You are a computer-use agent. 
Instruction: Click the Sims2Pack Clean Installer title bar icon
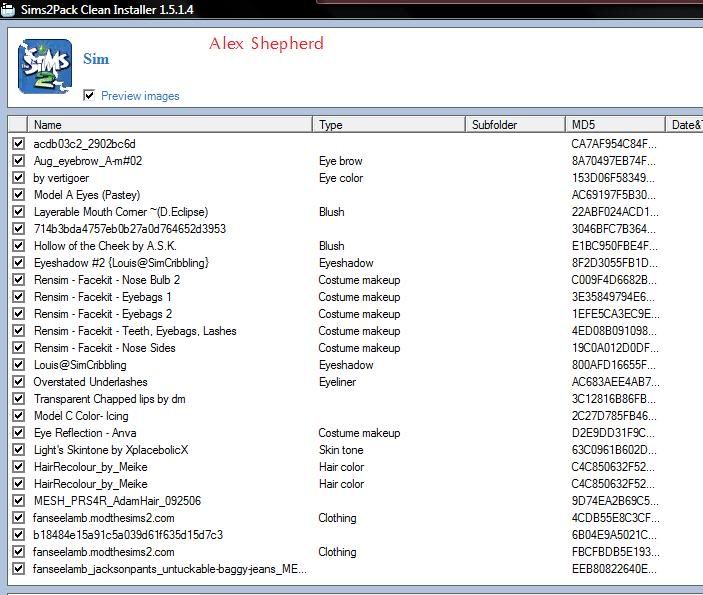point(8,10)
